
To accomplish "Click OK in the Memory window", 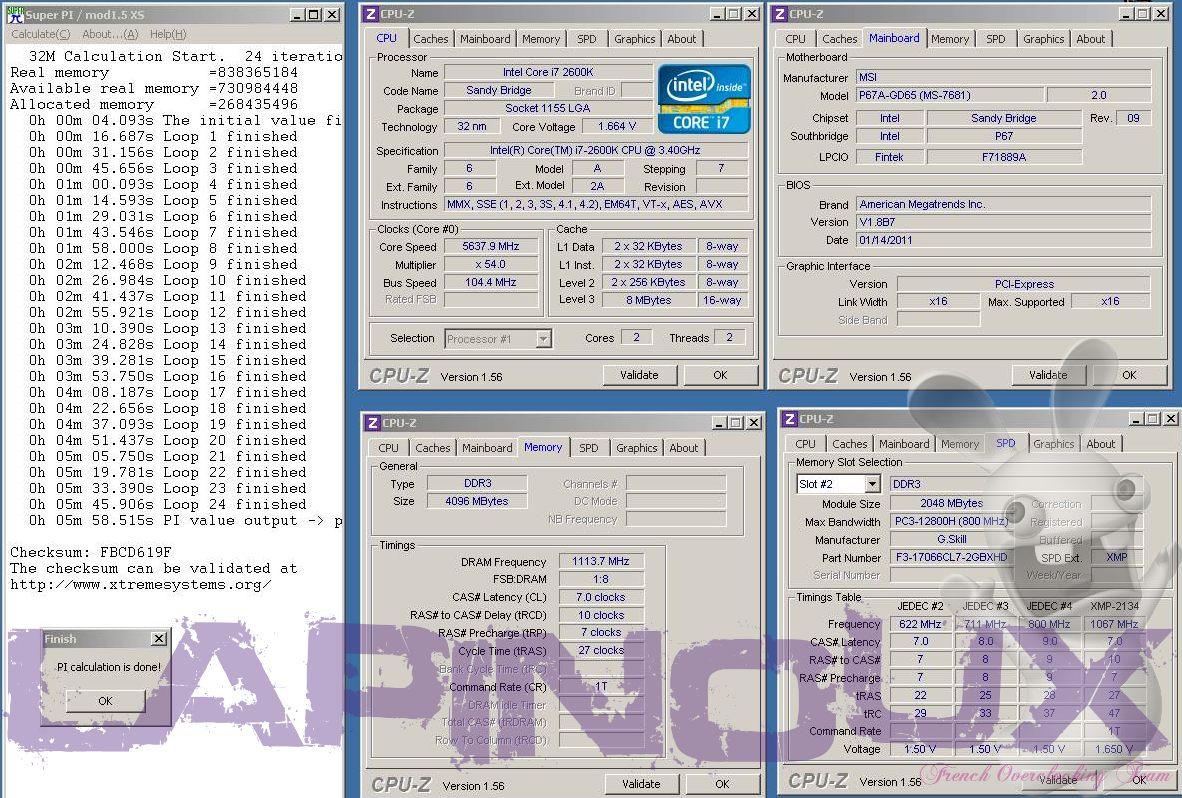I will point(722,784).
